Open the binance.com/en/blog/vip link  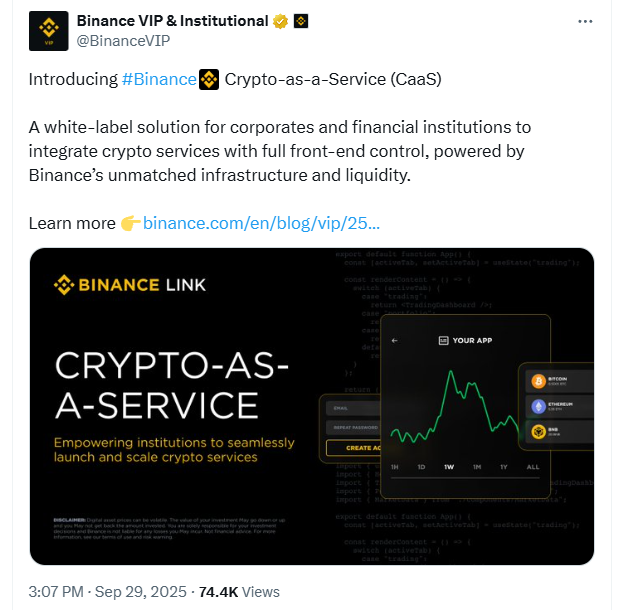point(261,223)
